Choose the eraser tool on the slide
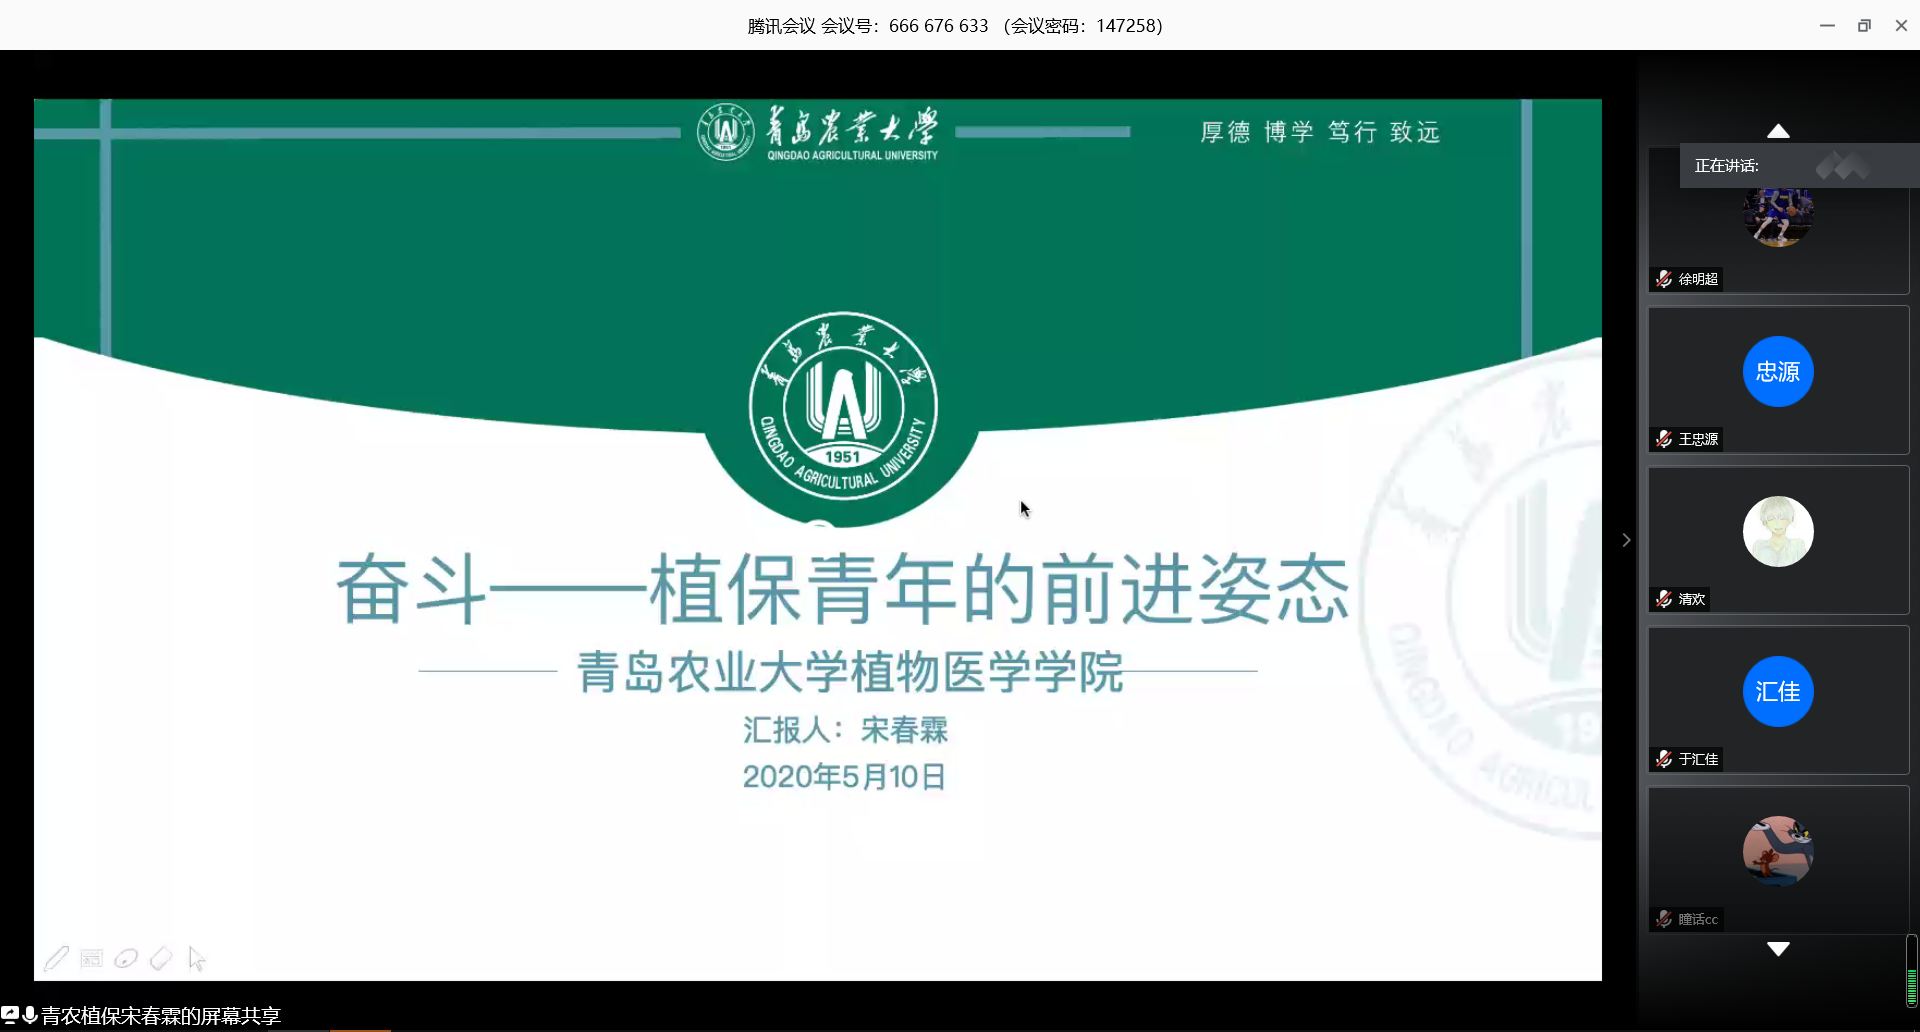This screenshot has height=1032, width=1920. pos(161,959)
